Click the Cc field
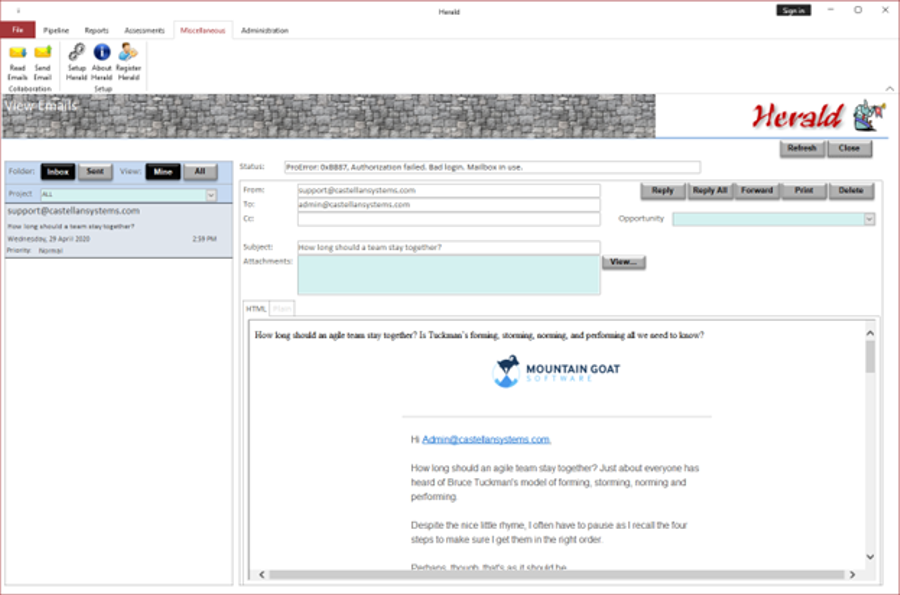900x595 pixels. [449, 219]
